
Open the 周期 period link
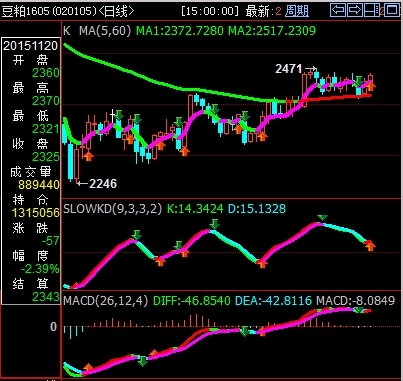pyautogui.click(x=297, y=11)
